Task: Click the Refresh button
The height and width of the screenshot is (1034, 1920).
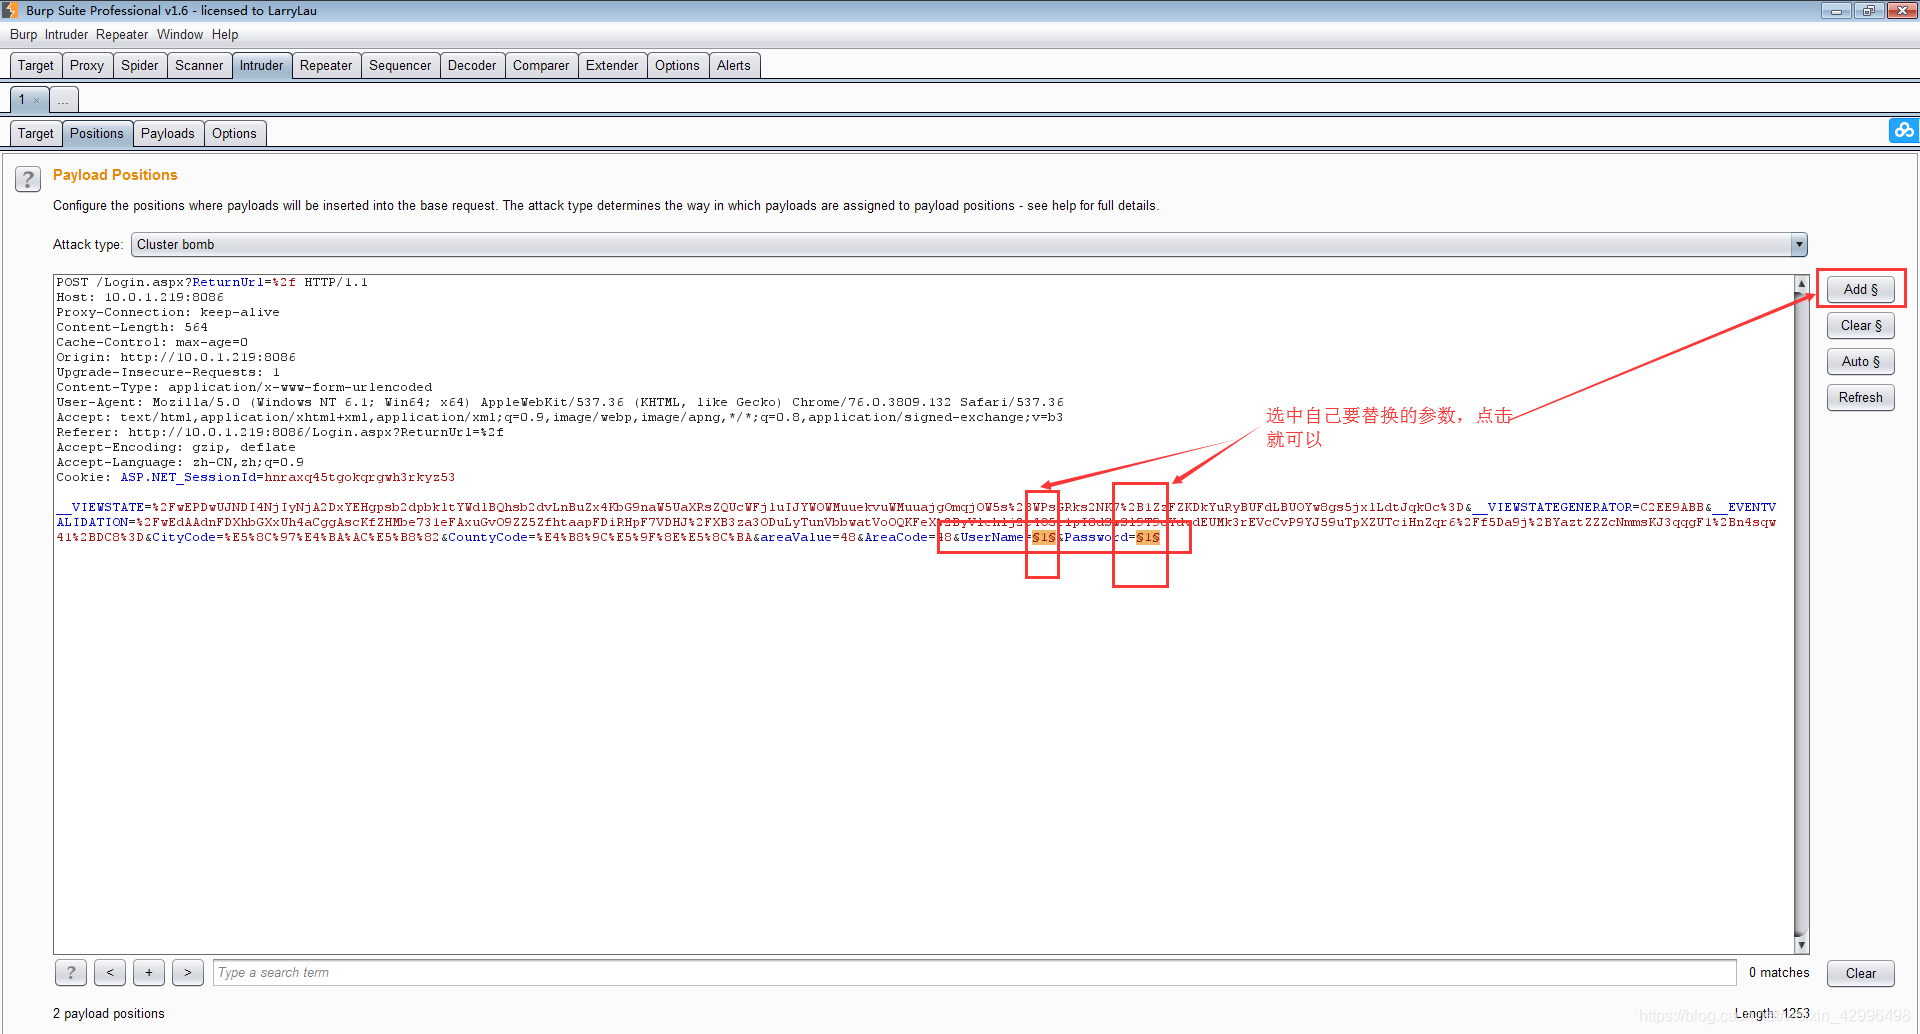Action: (x=1861, y=397)
